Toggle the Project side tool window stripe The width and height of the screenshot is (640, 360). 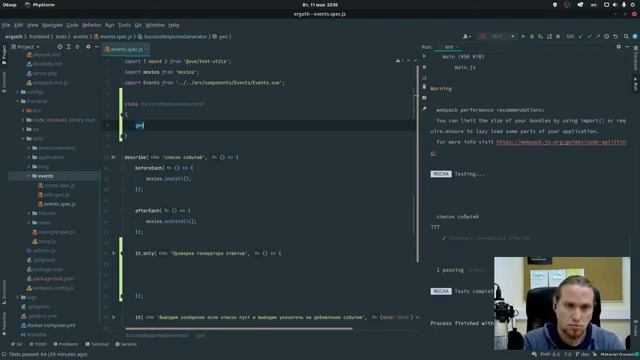pyautogui.click(x=4, y=55)
